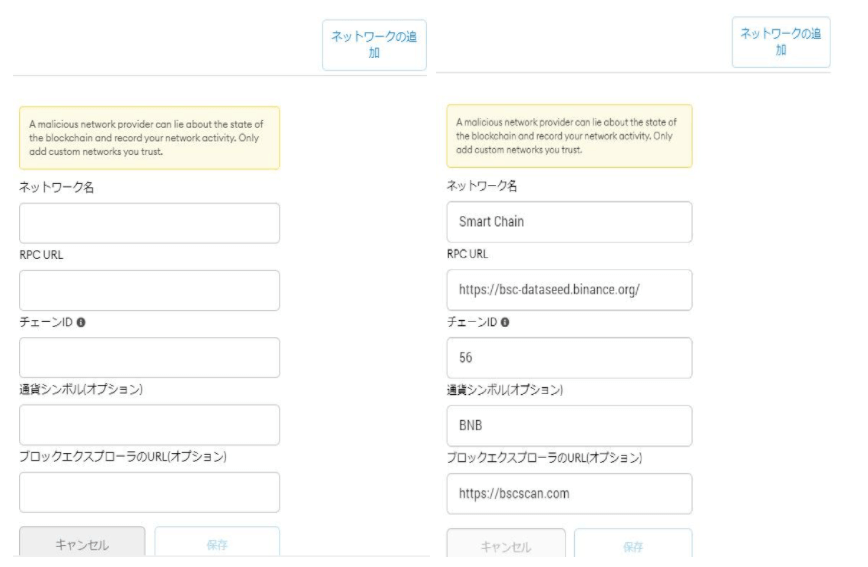Click the チェーンID info icon above the 56 field
This screenshot has width=868, height=567.
click(506, 322)
